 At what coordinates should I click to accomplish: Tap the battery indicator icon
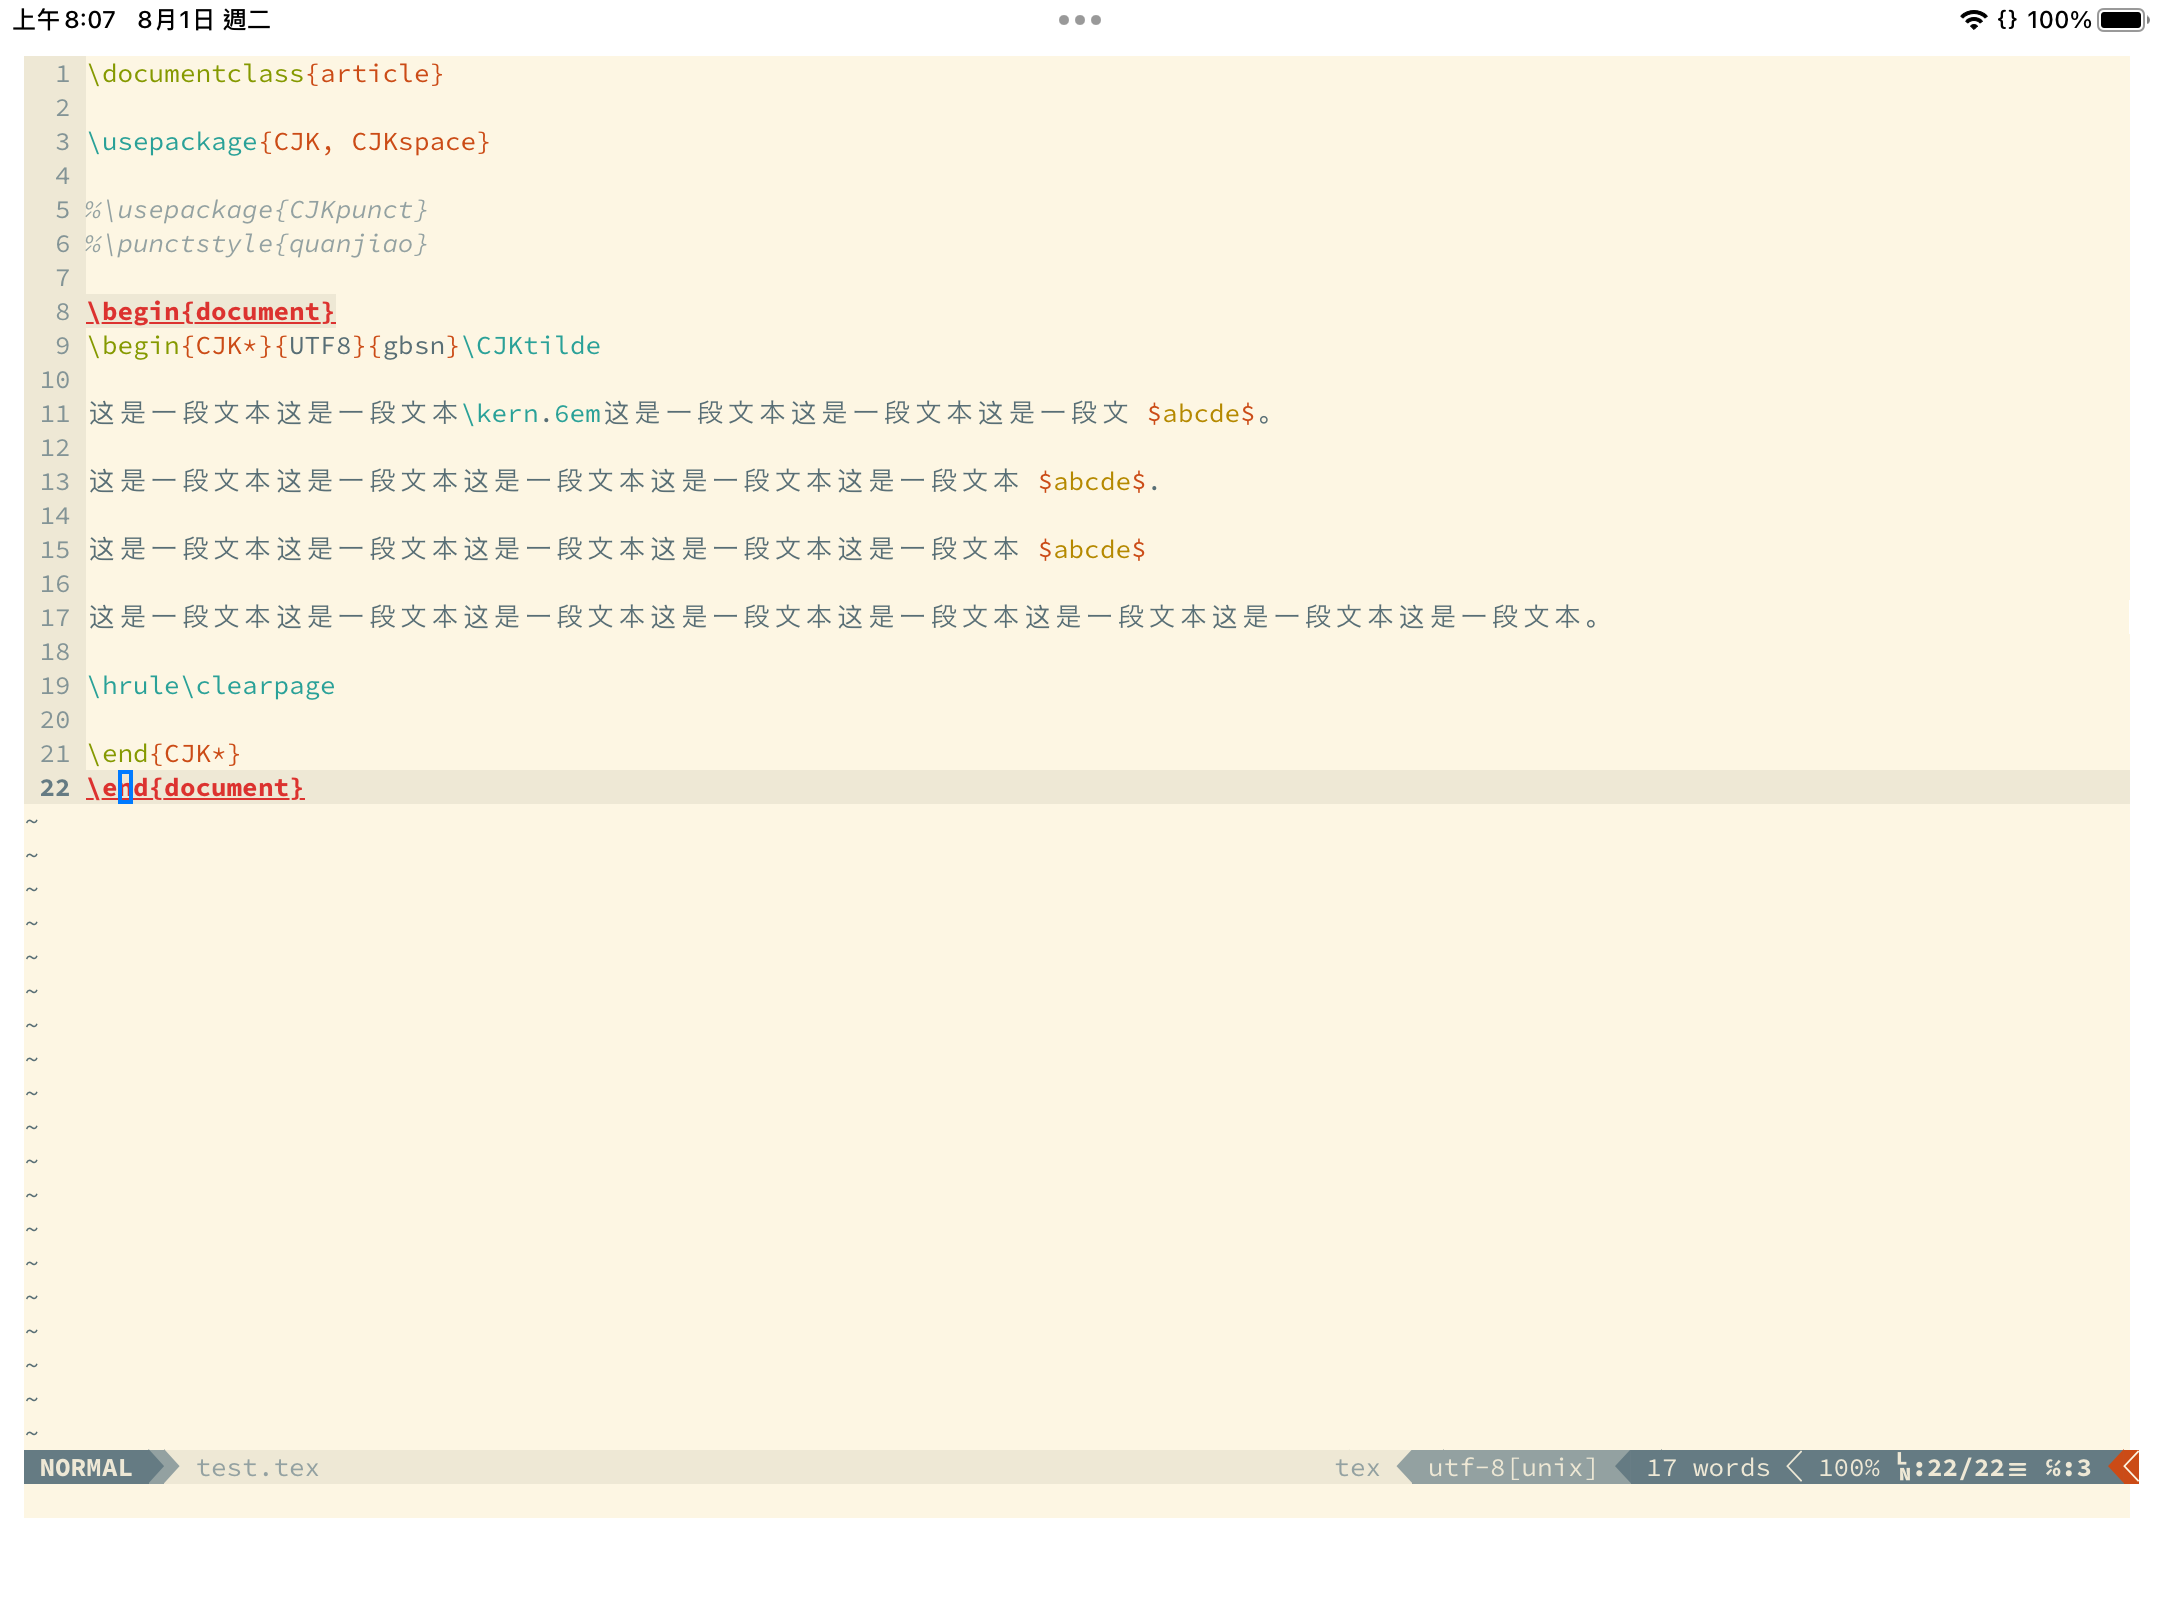coord(2121,20)
